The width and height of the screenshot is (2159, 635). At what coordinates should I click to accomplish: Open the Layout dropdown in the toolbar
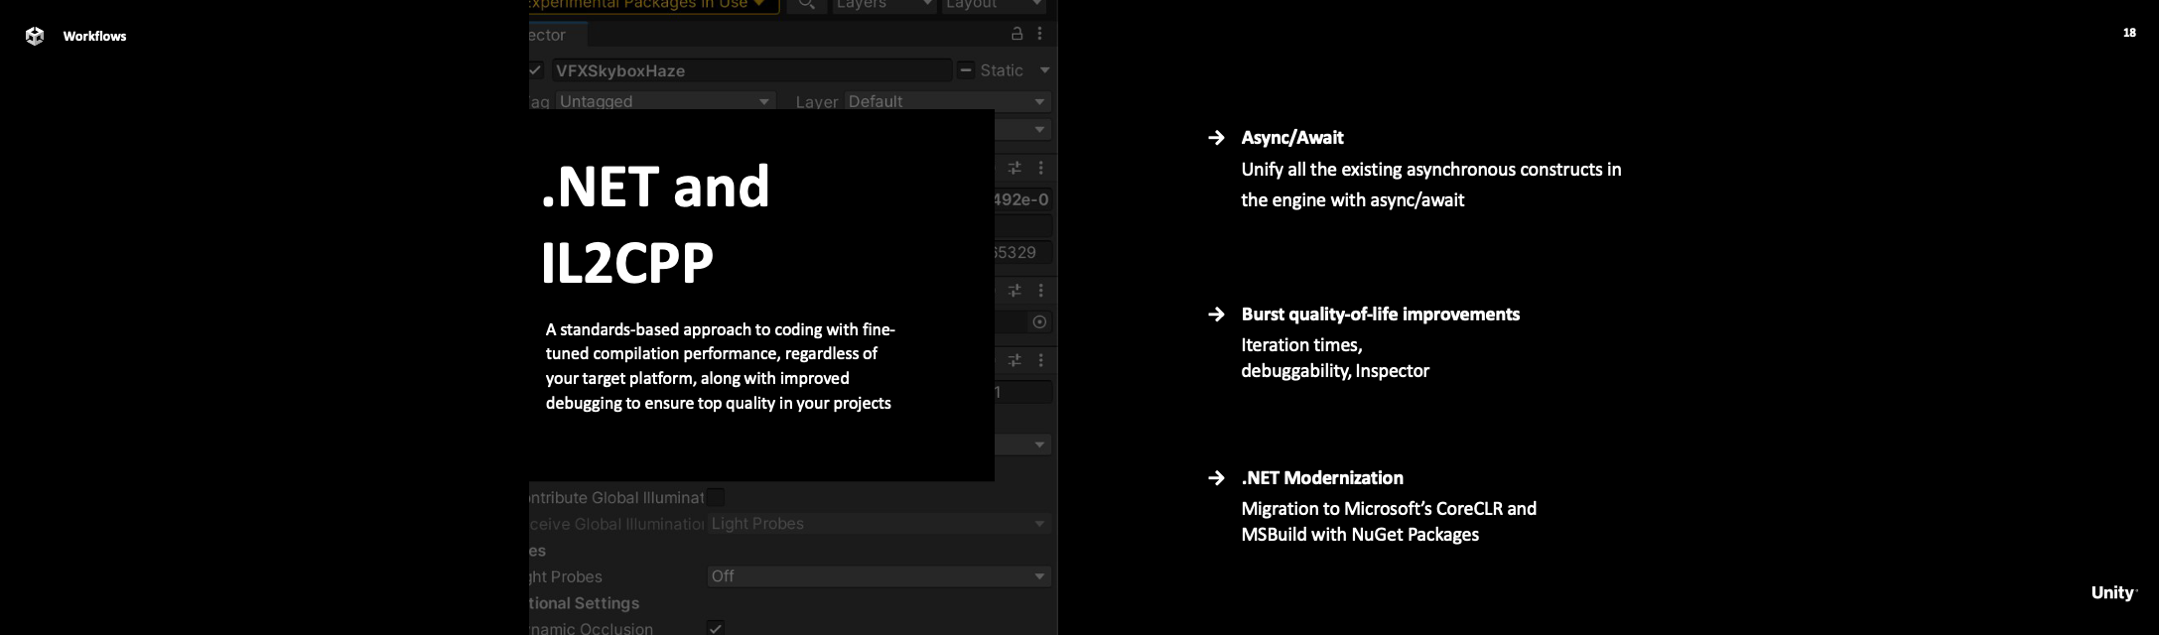point(994,5)
